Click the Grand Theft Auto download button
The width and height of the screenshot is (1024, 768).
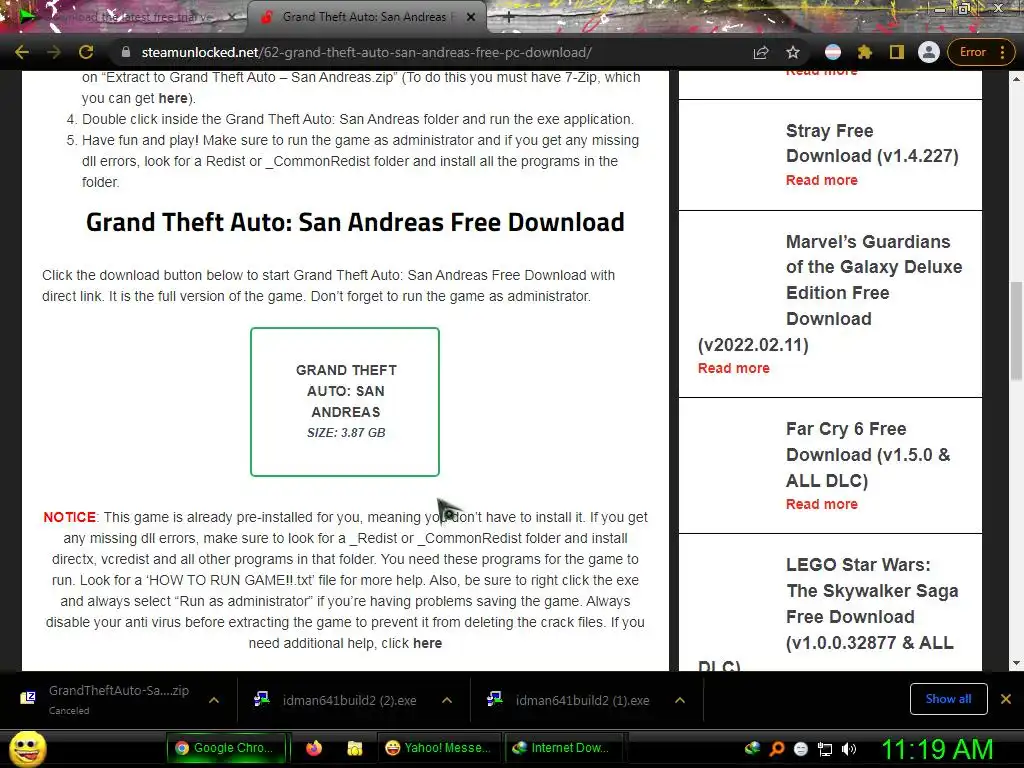pos(345,402)
